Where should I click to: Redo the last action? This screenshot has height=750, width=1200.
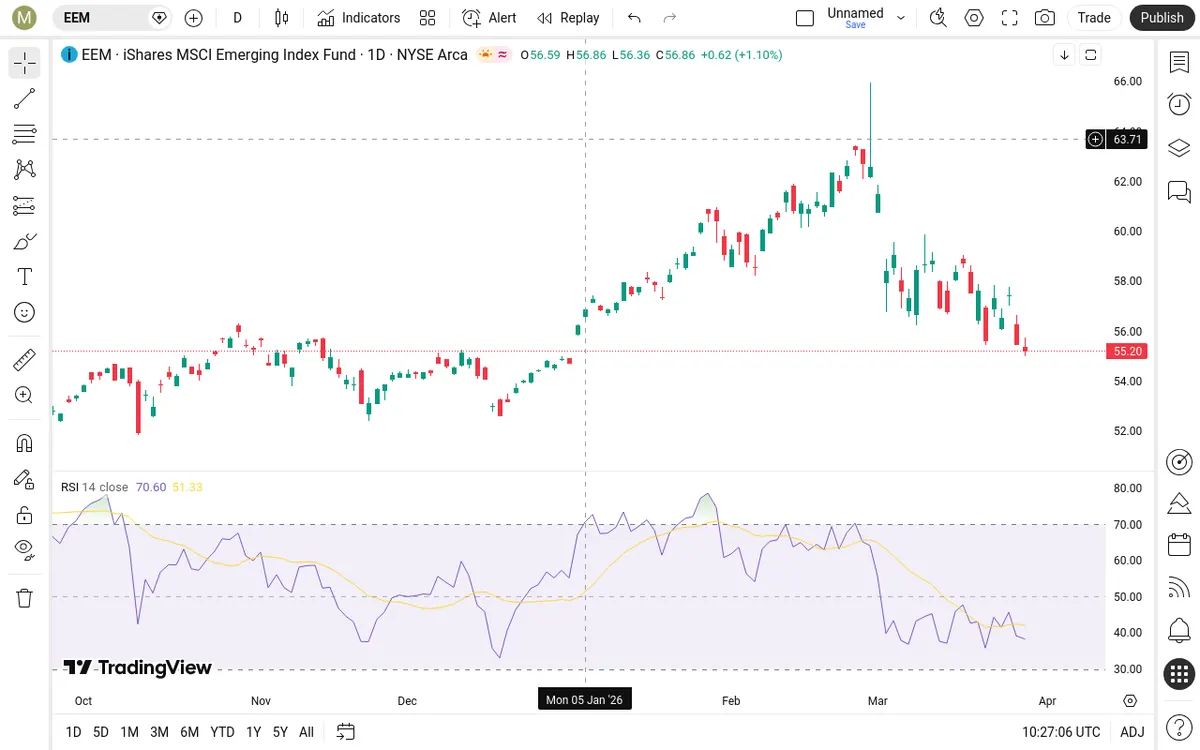click(x=670, y=17)
